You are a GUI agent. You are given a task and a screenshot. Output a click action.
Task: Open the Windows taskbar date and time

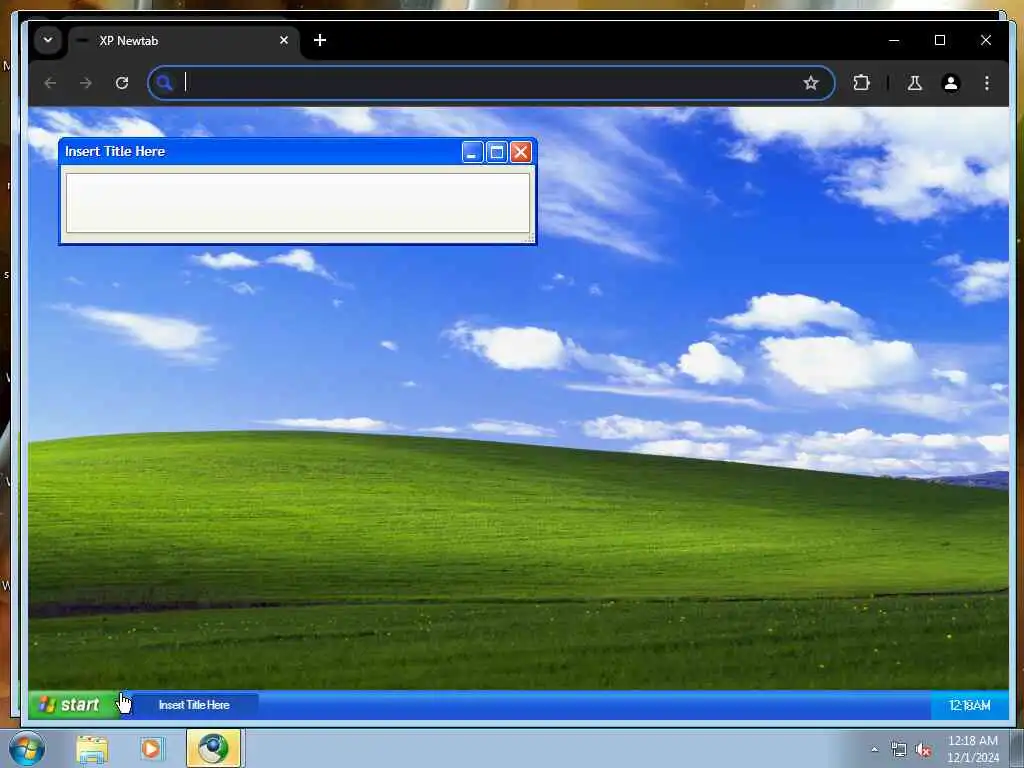[973, 749]
